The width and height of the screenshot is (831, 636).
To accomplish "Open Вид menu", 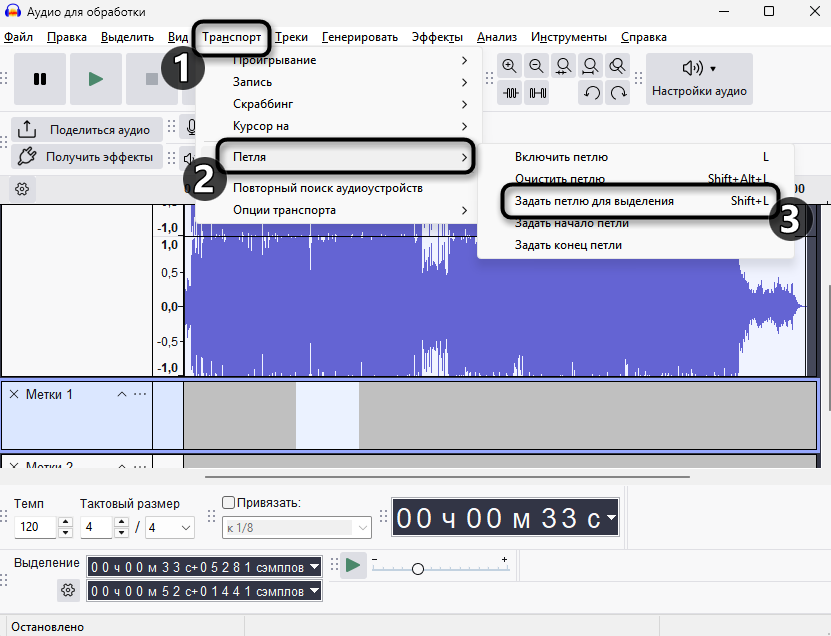I will pos(178,37).
